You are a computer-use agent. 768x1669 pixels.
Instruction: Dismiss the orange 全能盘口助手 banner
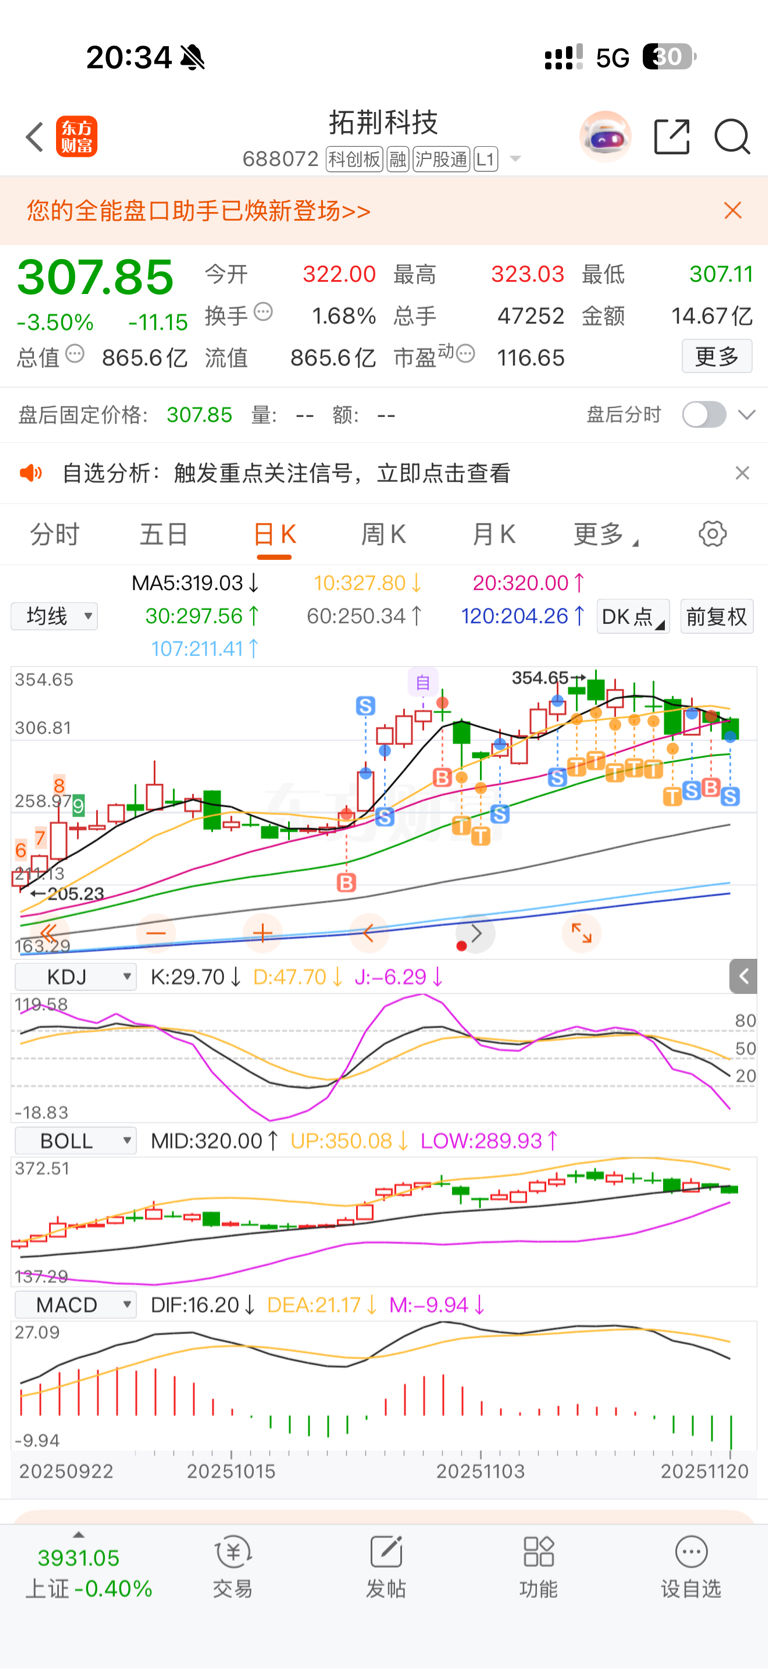point(733,210)
